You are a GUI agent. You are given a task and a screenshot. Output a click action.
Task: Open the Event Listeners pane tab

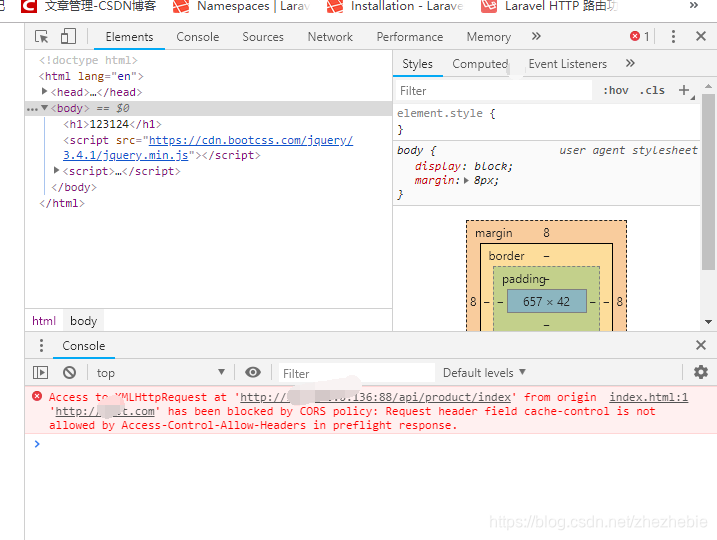(567, 64)
